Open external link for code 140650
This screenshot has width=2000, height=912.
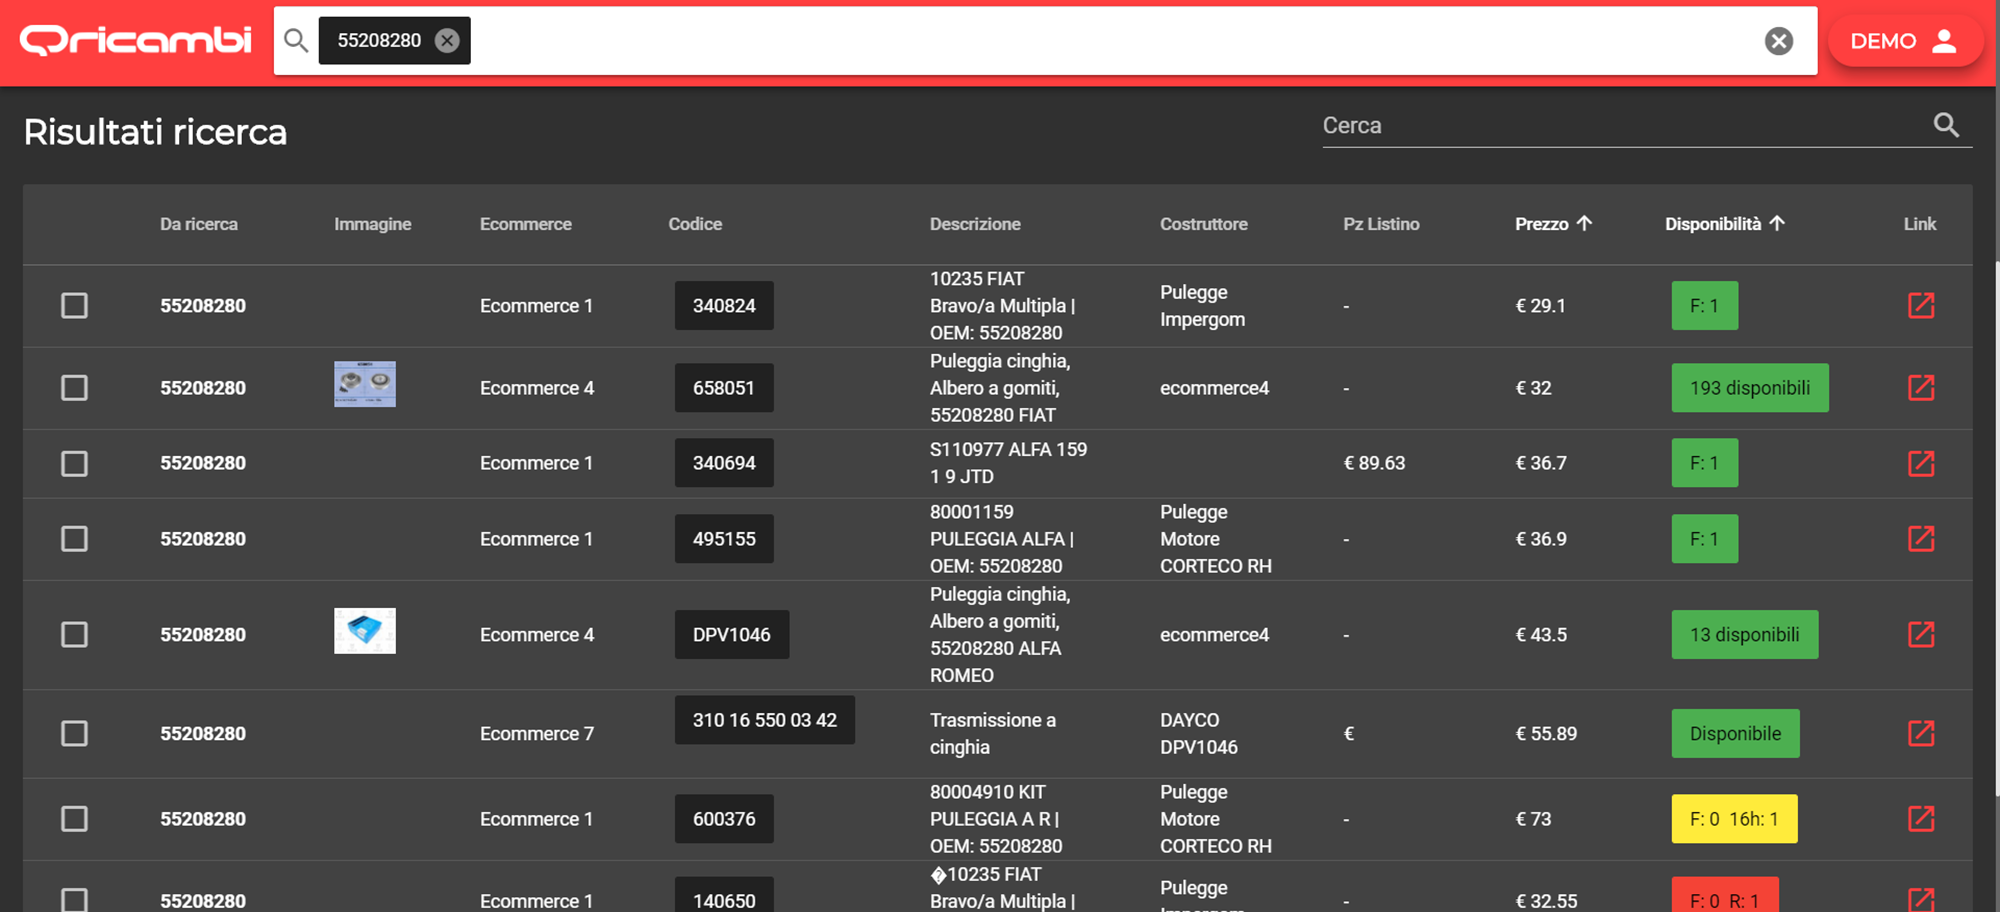click(1921, 899)
